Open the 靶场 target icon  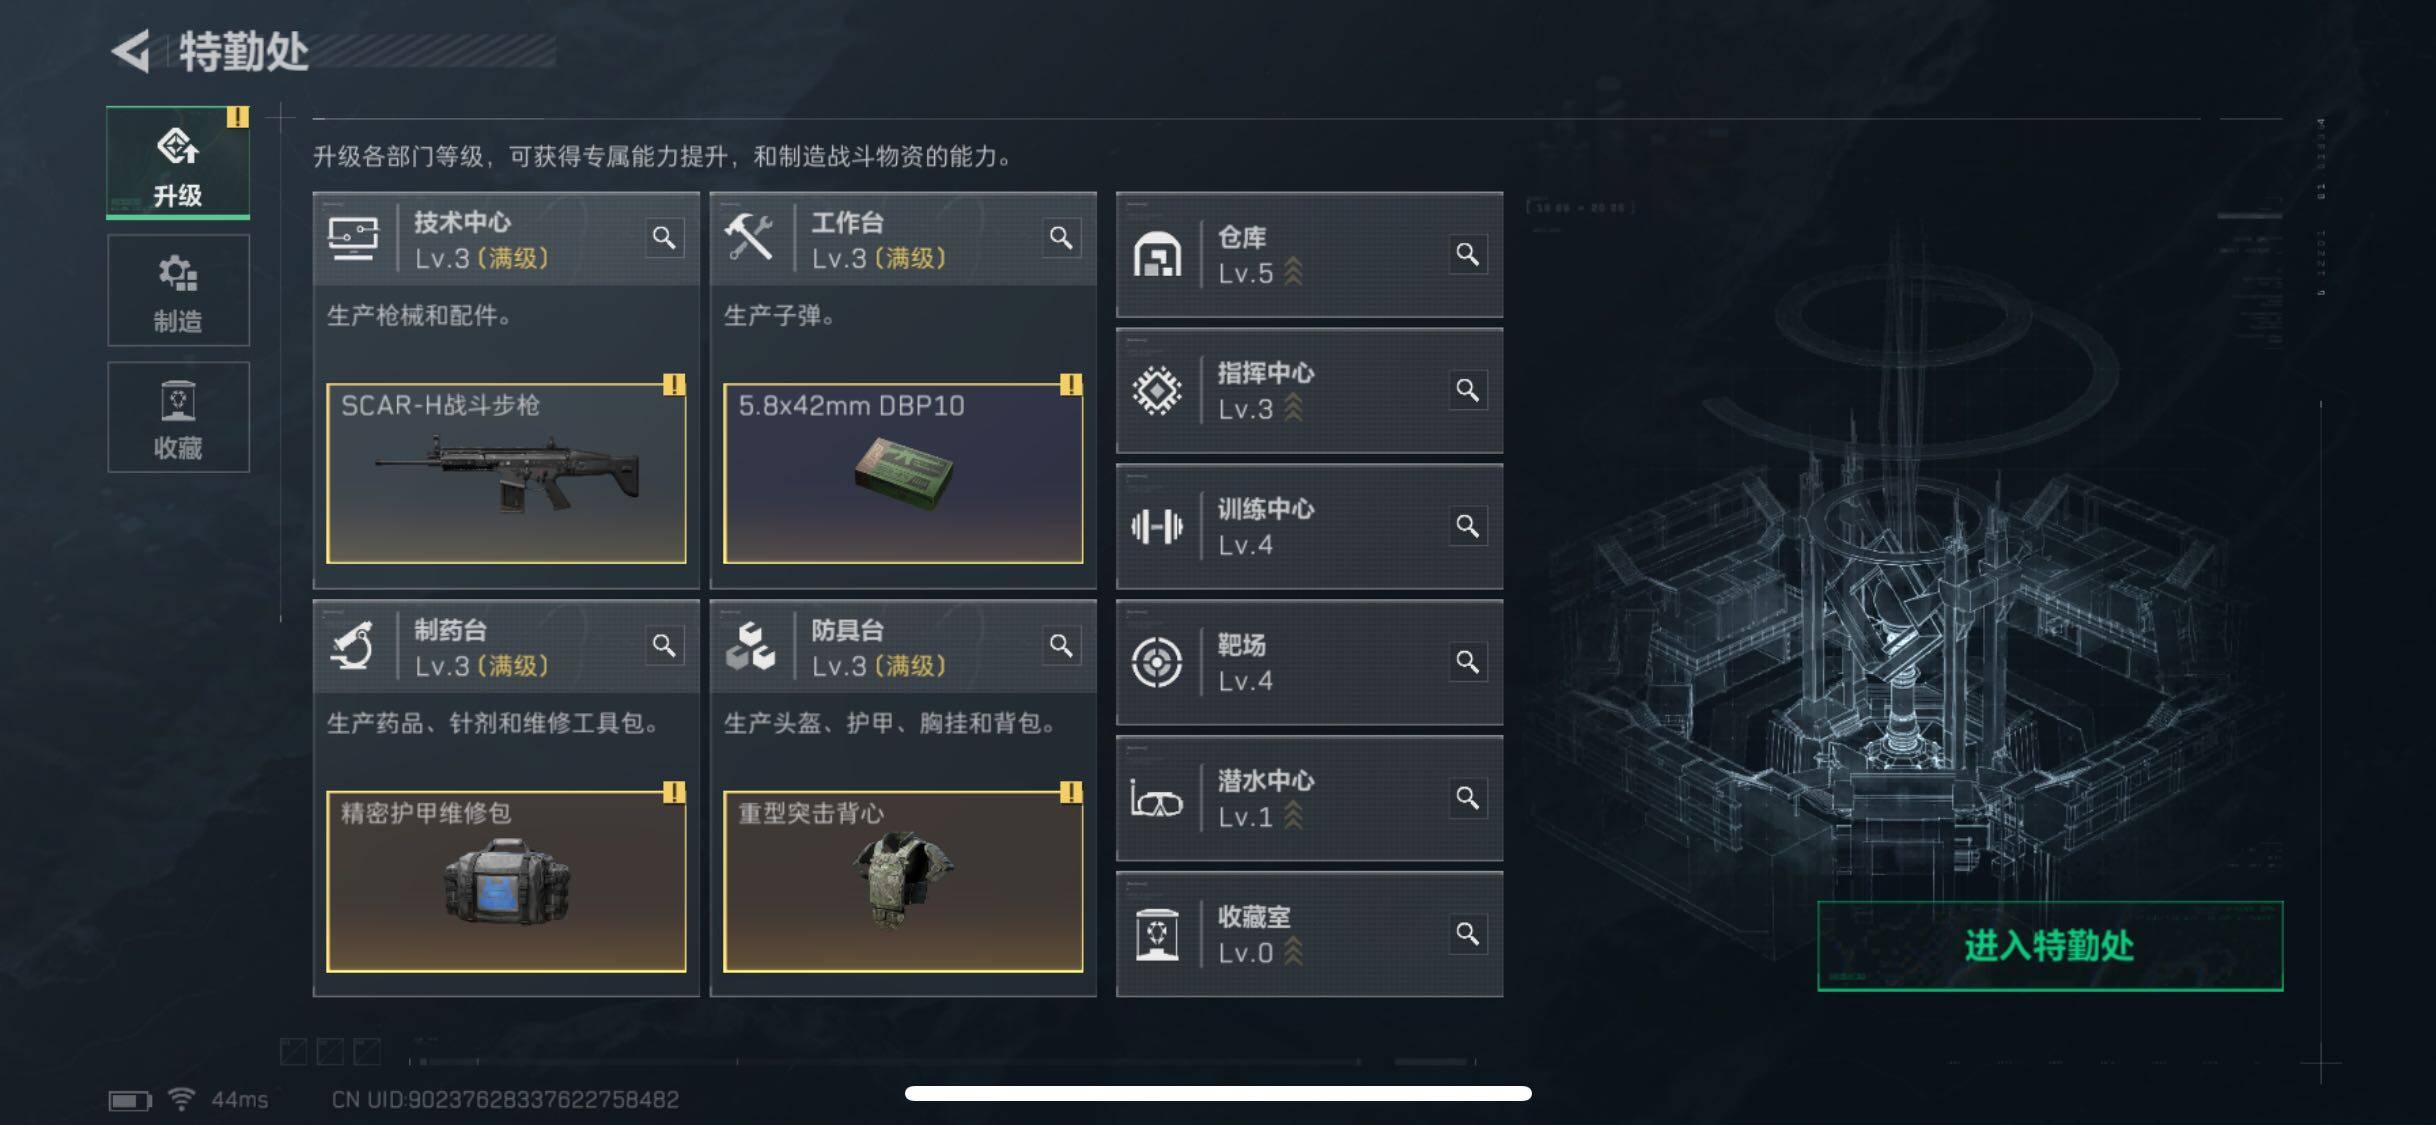point(1157,662)
